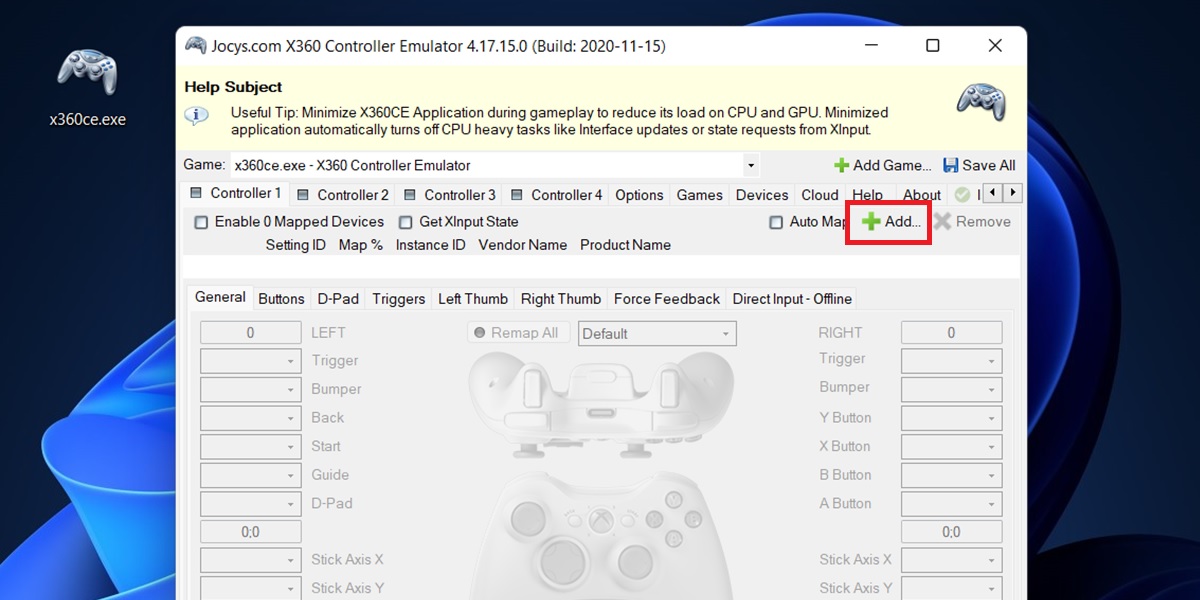1200x600 pixels.
Task: Check the Auto Map checkbox
Action: [776, 222]
